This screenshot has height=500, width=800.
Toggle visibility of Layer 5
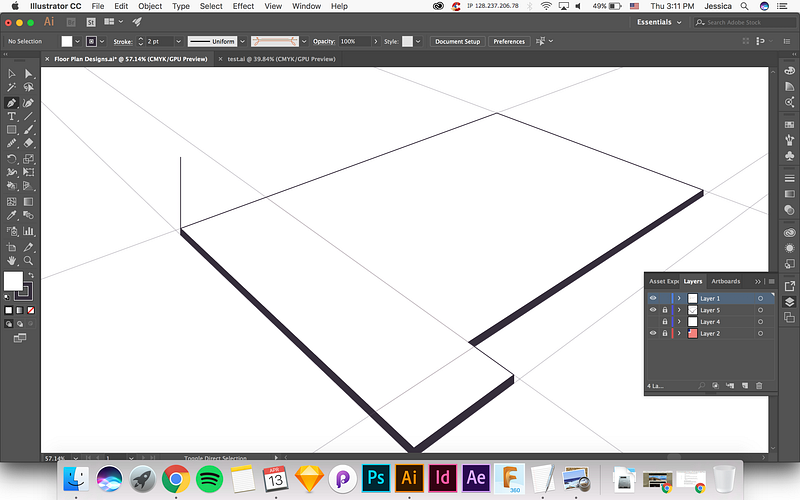pos(653,310)
